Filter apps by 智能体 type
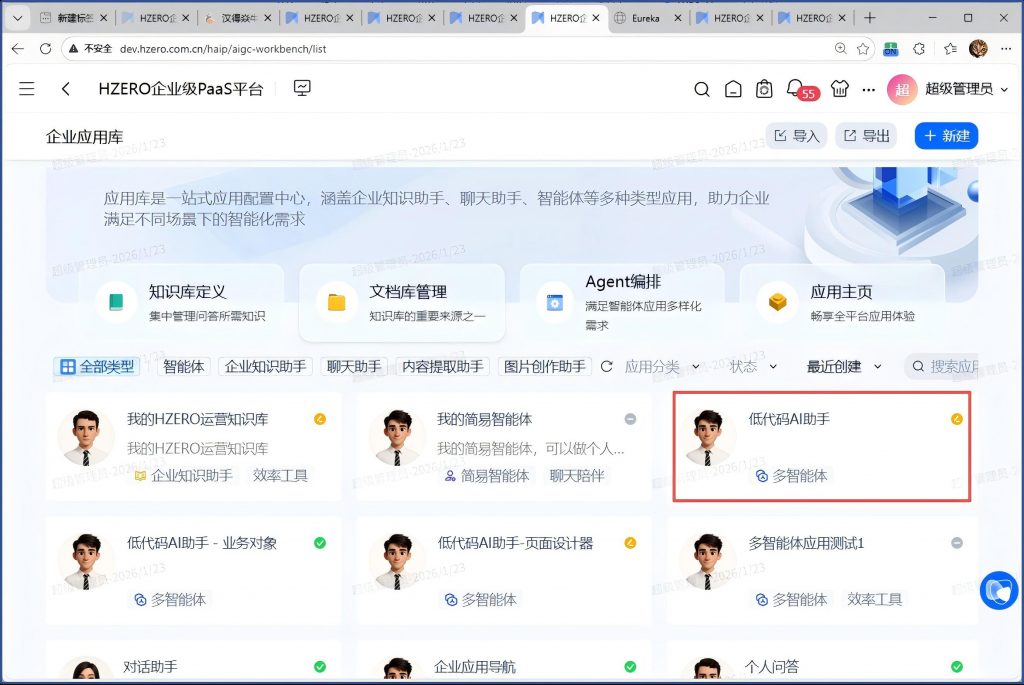 click(x=184, y=367)
